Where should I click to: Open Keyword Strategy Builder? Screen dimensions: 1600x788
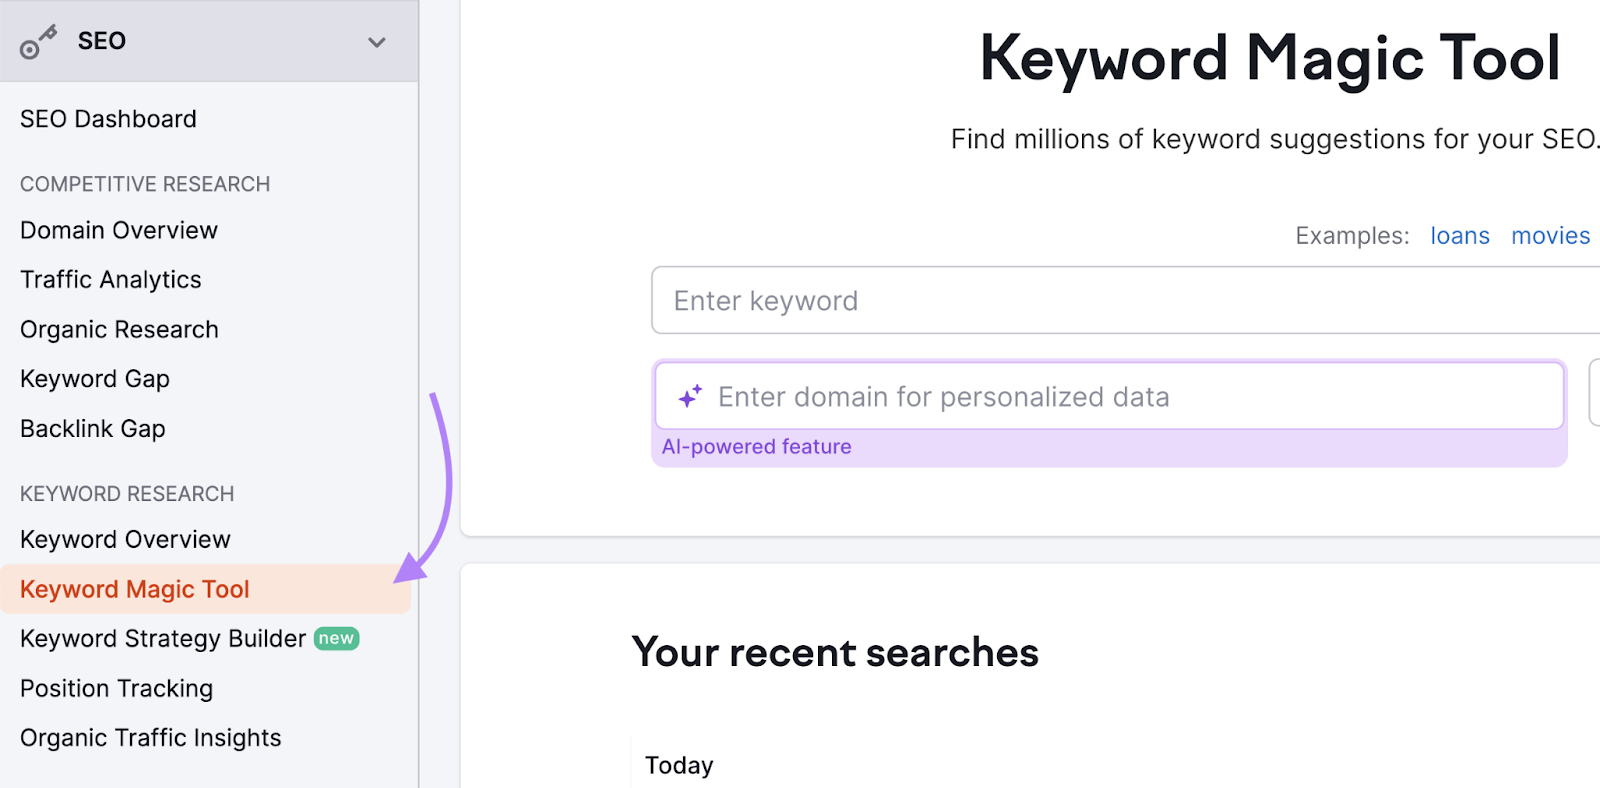[162, 638]
